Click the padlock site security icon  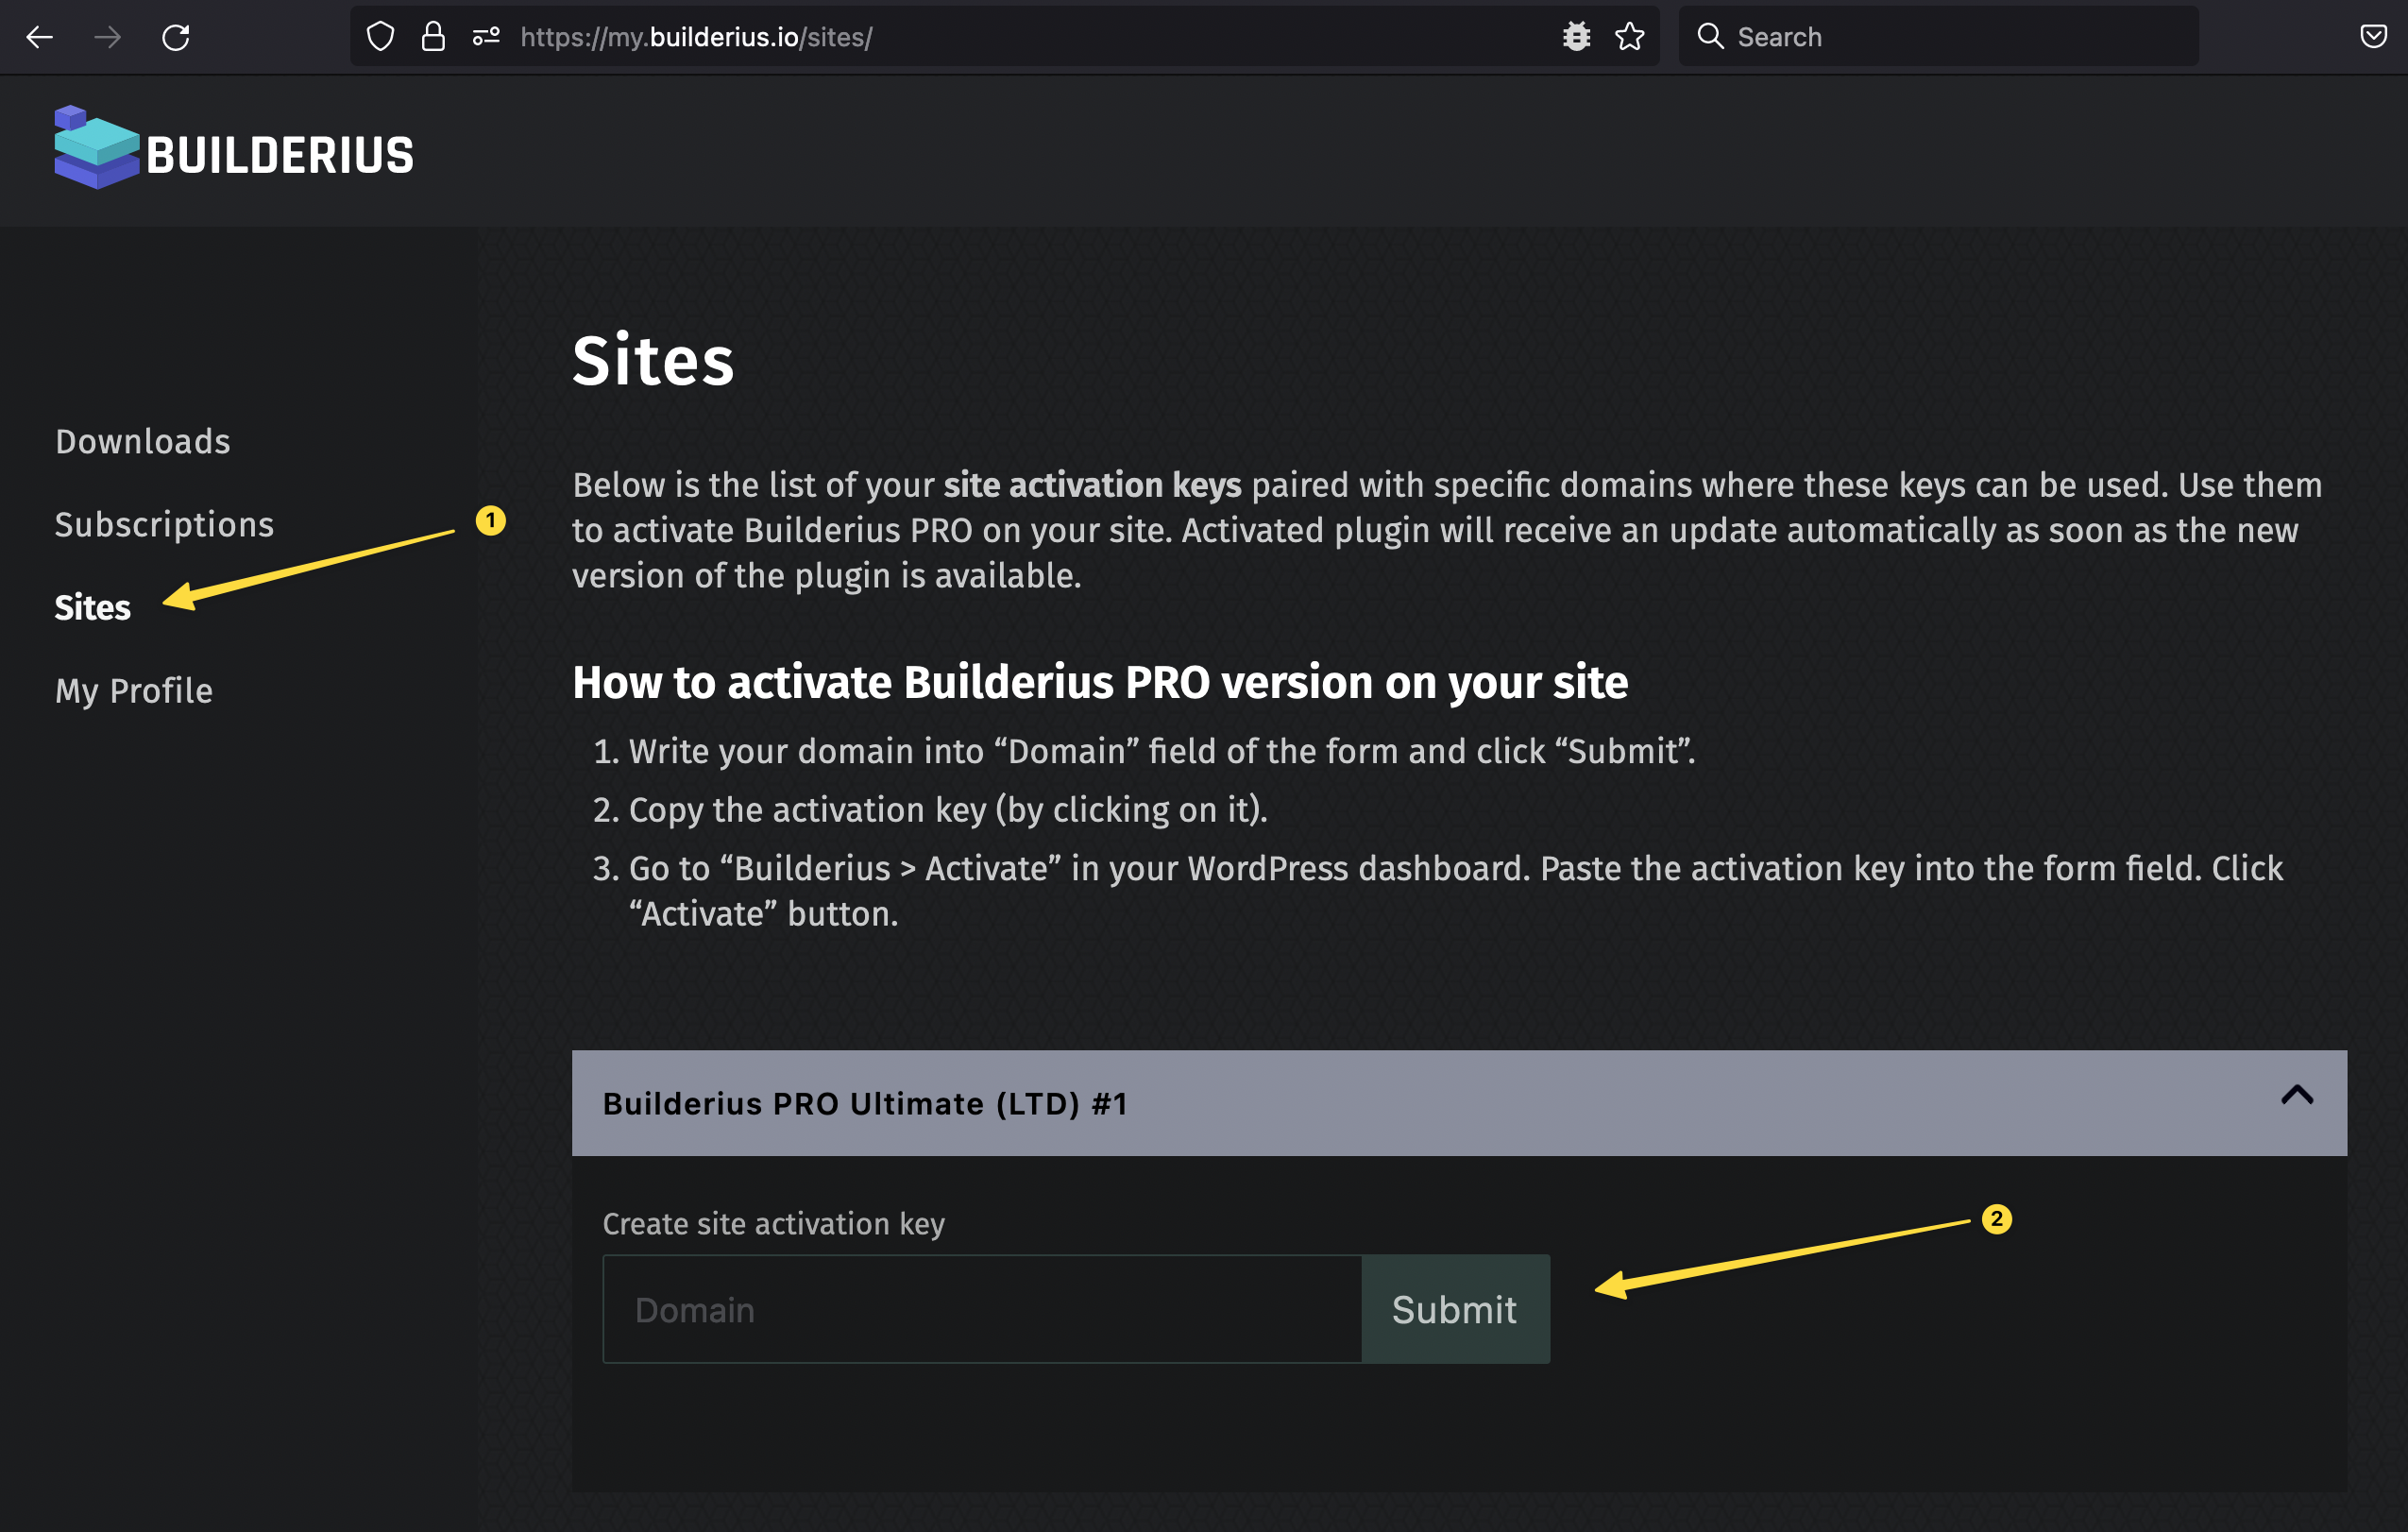coord(433,37)
